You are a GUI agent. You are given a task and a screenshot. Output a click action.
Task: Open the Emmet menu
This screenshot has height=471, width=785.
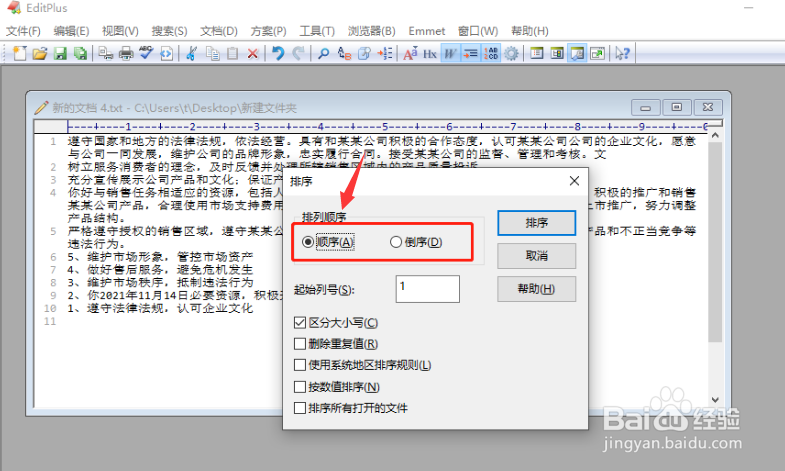click(427, 31)
